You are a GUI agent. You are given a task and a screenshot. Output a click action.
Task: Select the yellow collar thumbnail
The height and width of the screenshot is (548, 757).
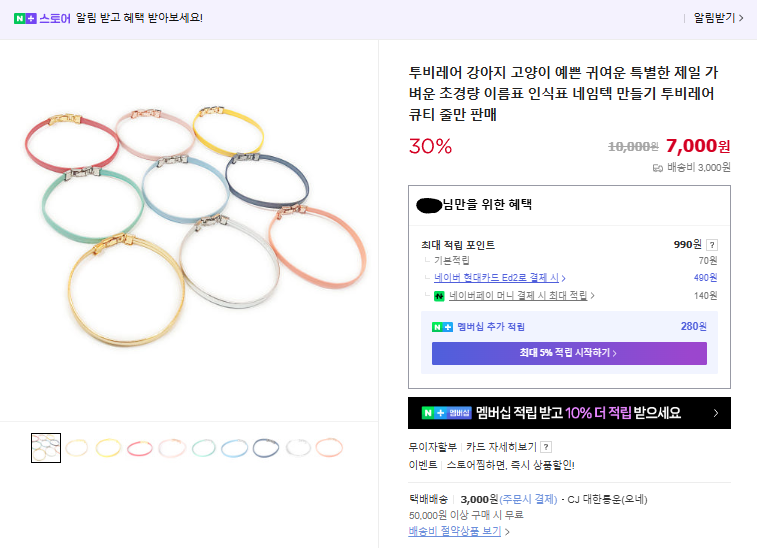[x=108, y=447]
